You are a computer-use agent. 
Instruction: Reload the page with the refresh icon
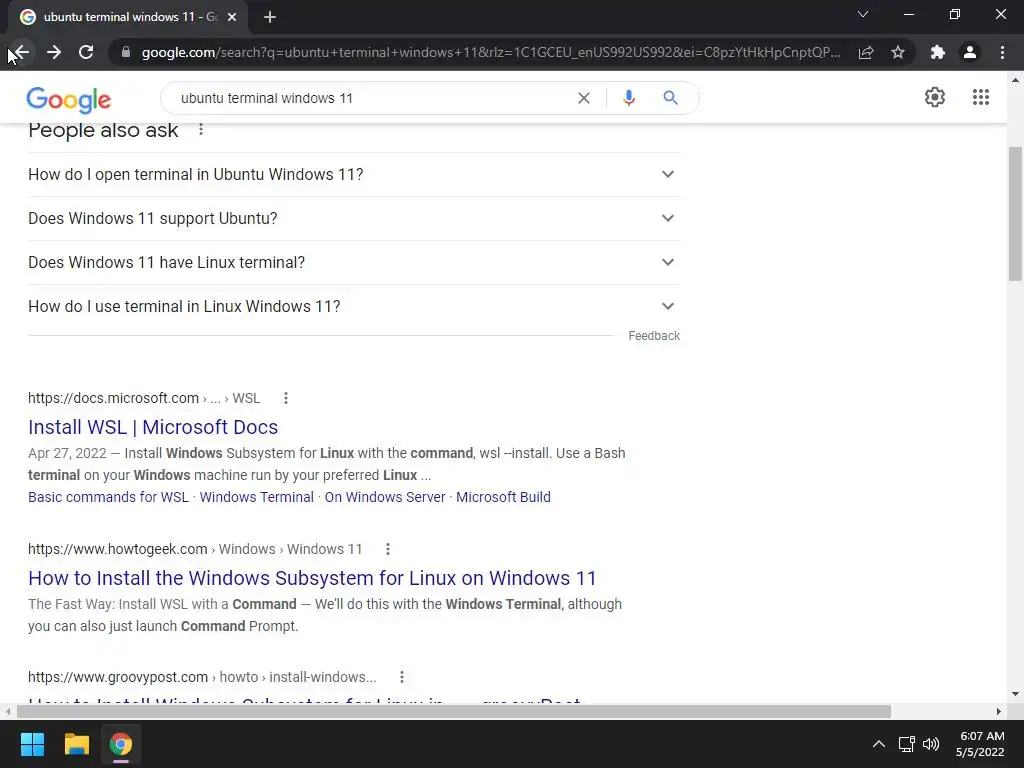pyautogui.click(x=86, y=52)
